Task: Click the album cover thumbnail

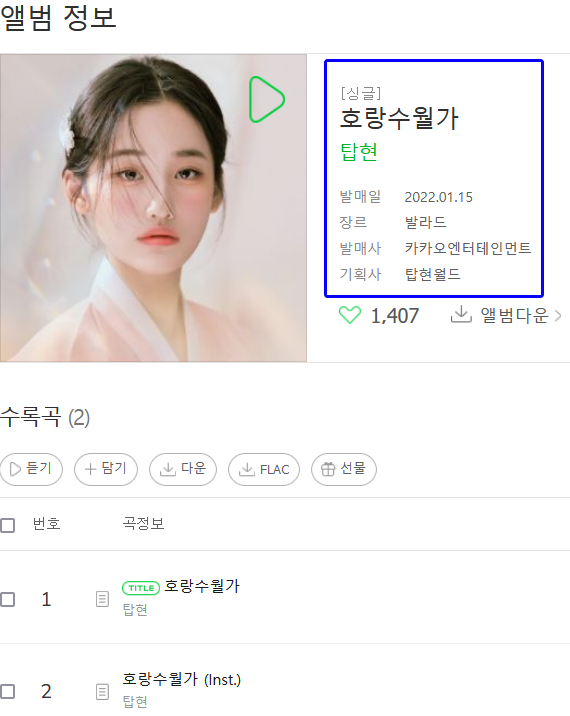Action: (x=153, y=208)
